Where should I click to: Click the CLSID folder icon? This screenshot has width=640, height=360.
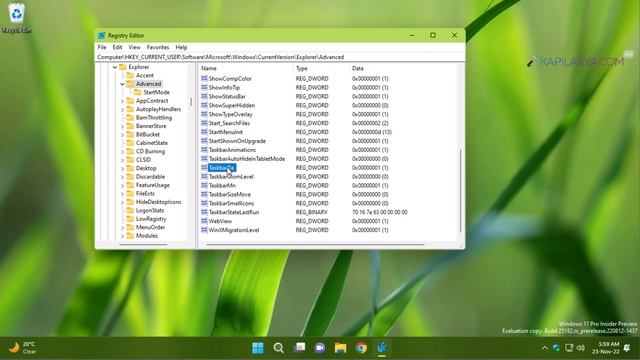click(x=130, y=160)
